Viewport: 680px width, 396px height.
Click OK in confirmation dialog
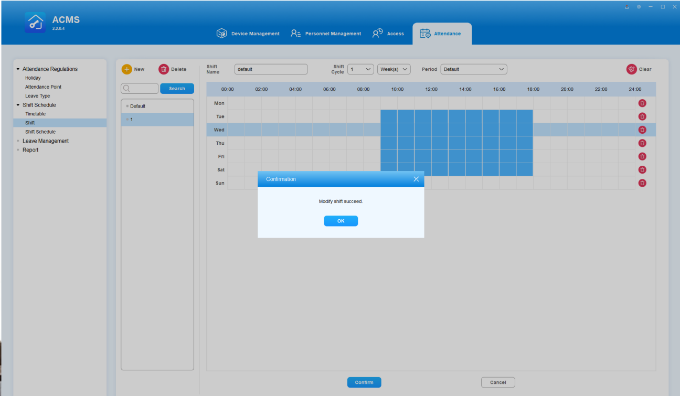pyautogui.click(x=341, y=221)
